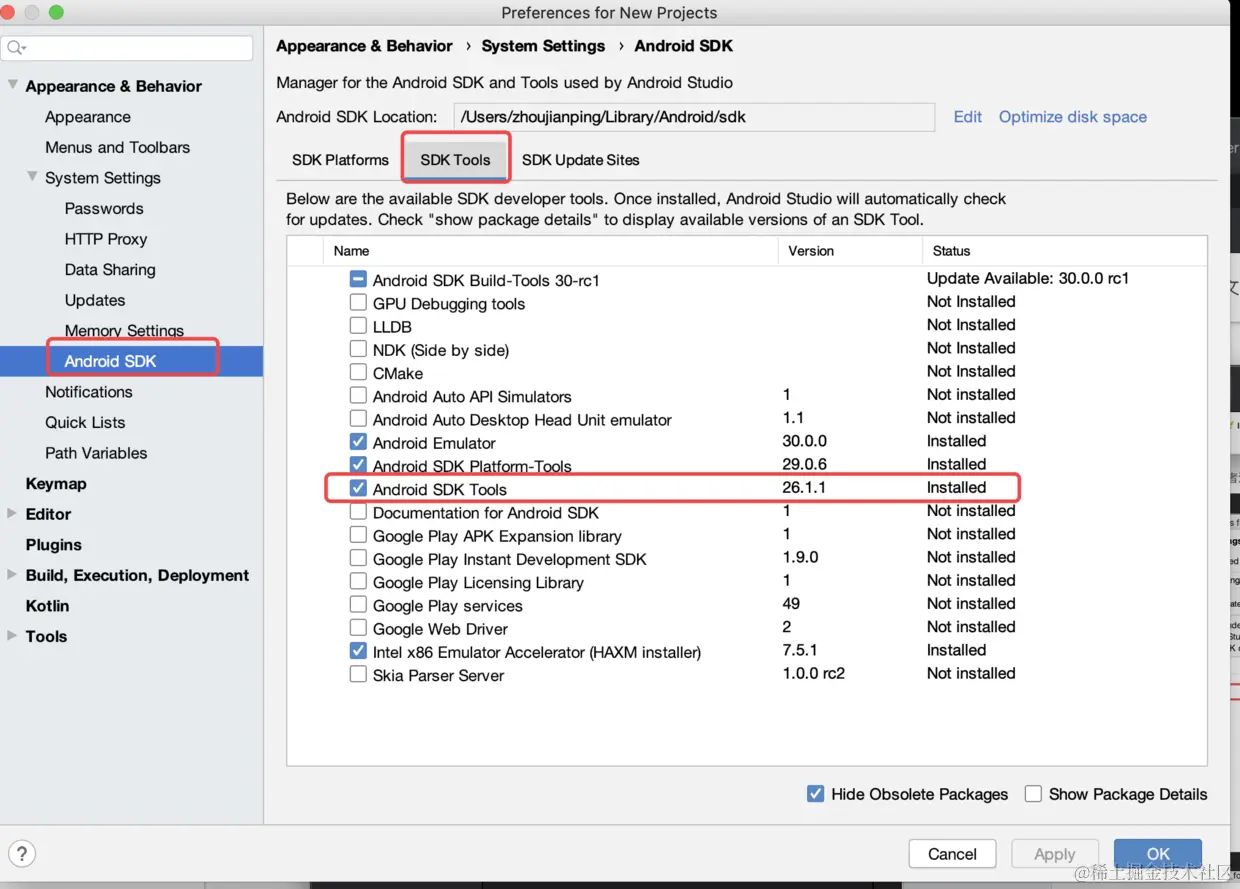Click the Edit SDK location link
Screen dimensions: 1240x889
coord(968,117)
